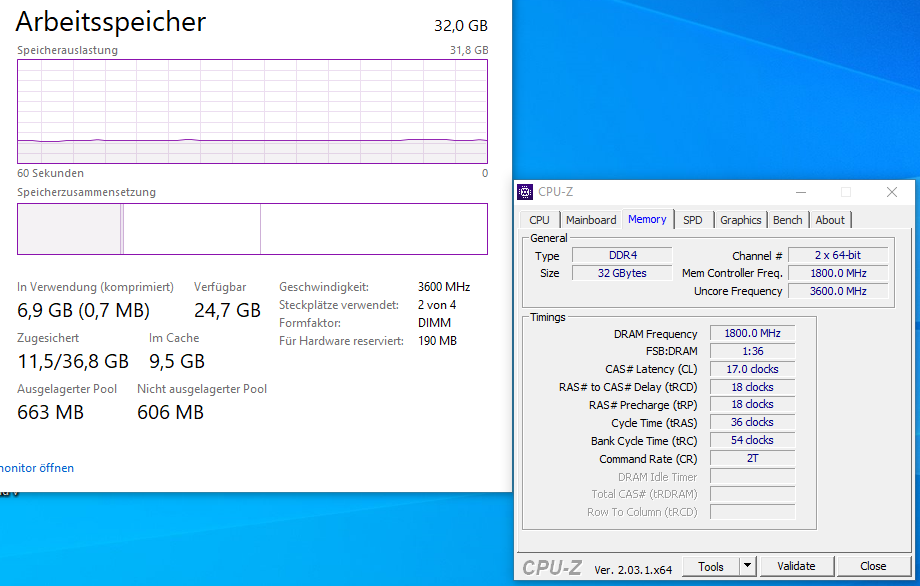Click the Verfügbar value 24,7 GB

pyautogui.click(x=228, y=310)
